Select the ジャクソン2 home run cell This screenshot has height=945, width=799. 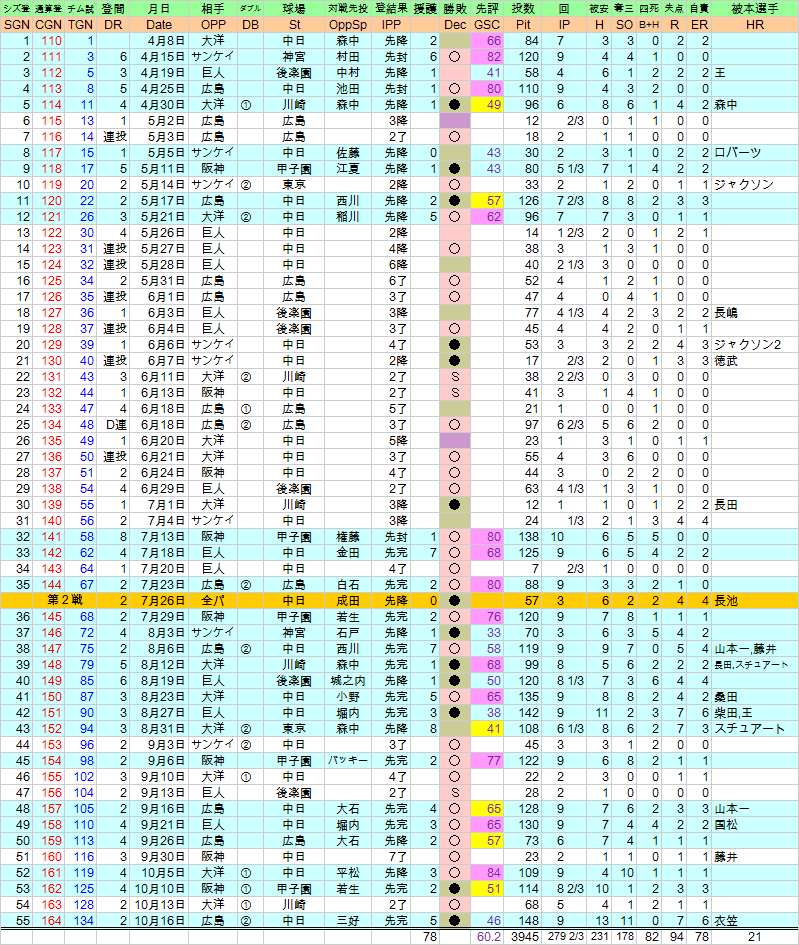coord(754,345)
